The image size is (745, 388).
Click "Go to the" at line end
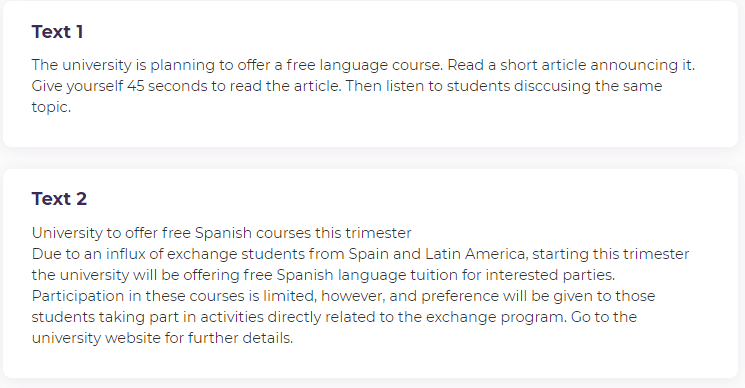coord(604,317)
